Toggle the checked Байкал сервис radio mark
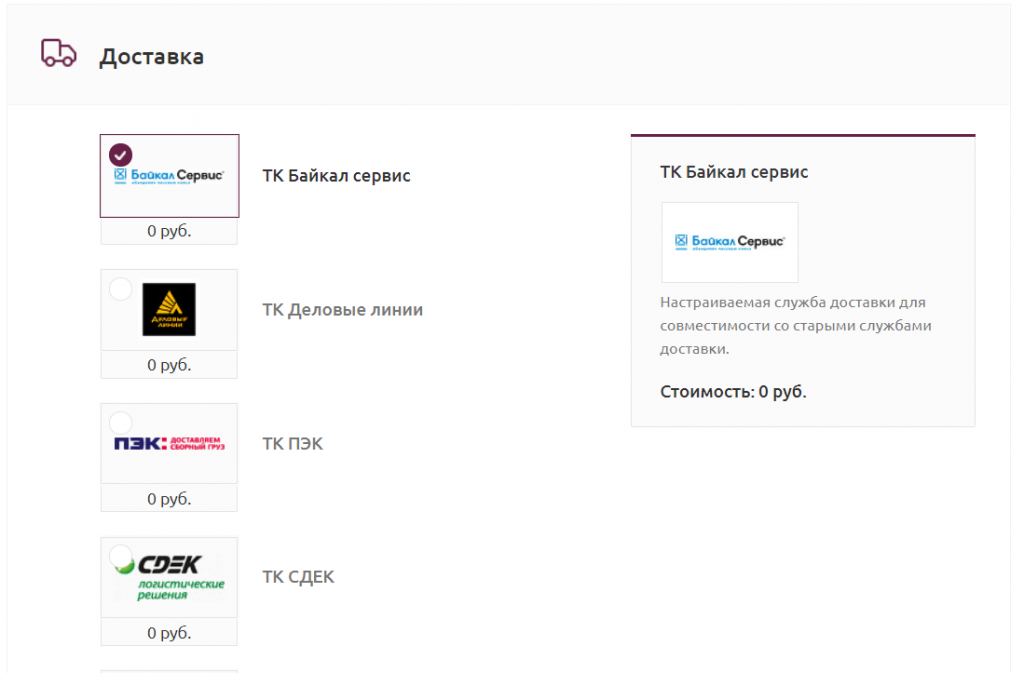 120,155
